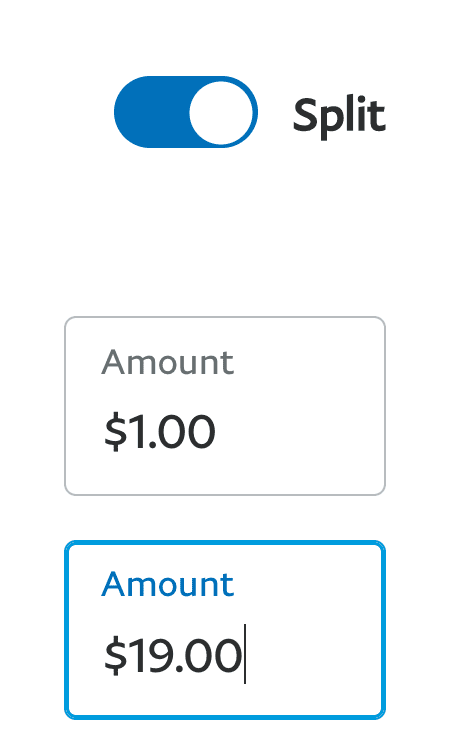Click the blue track of the Split toggle
This screenshot has width=450, height=754.
[151, 112]
